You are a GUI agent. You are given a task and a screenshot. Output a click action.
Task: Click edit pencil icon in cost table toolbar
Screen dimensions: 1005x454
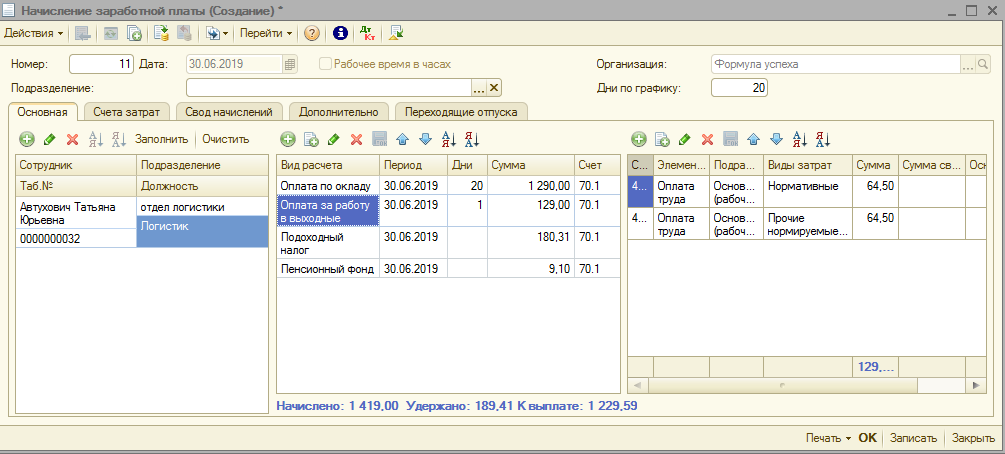[x=685, y=139]
